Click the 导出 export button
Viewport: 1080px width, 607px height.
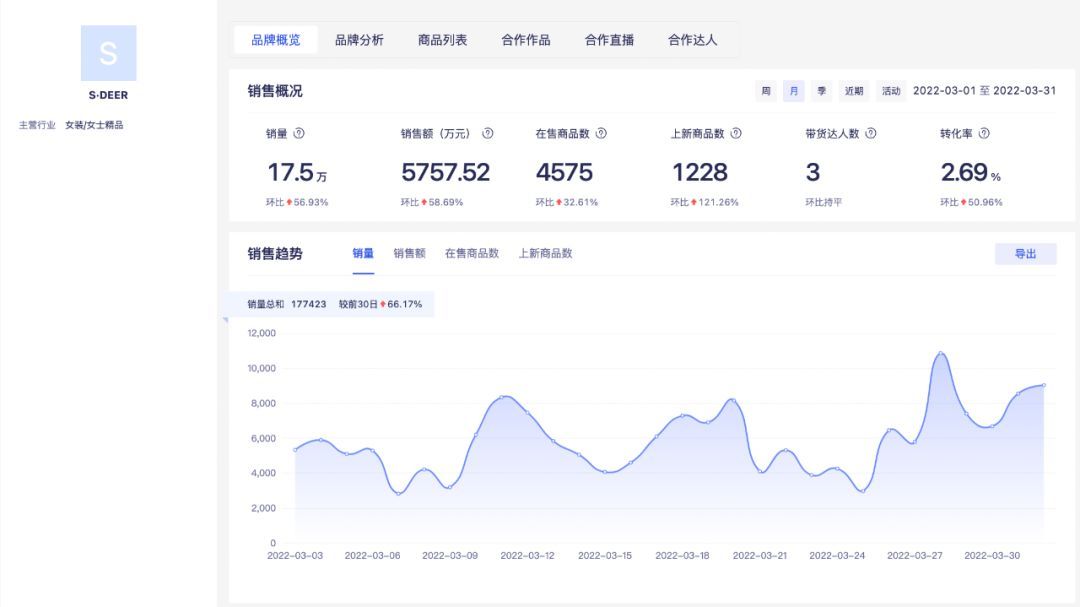[x=1026, y=253]
